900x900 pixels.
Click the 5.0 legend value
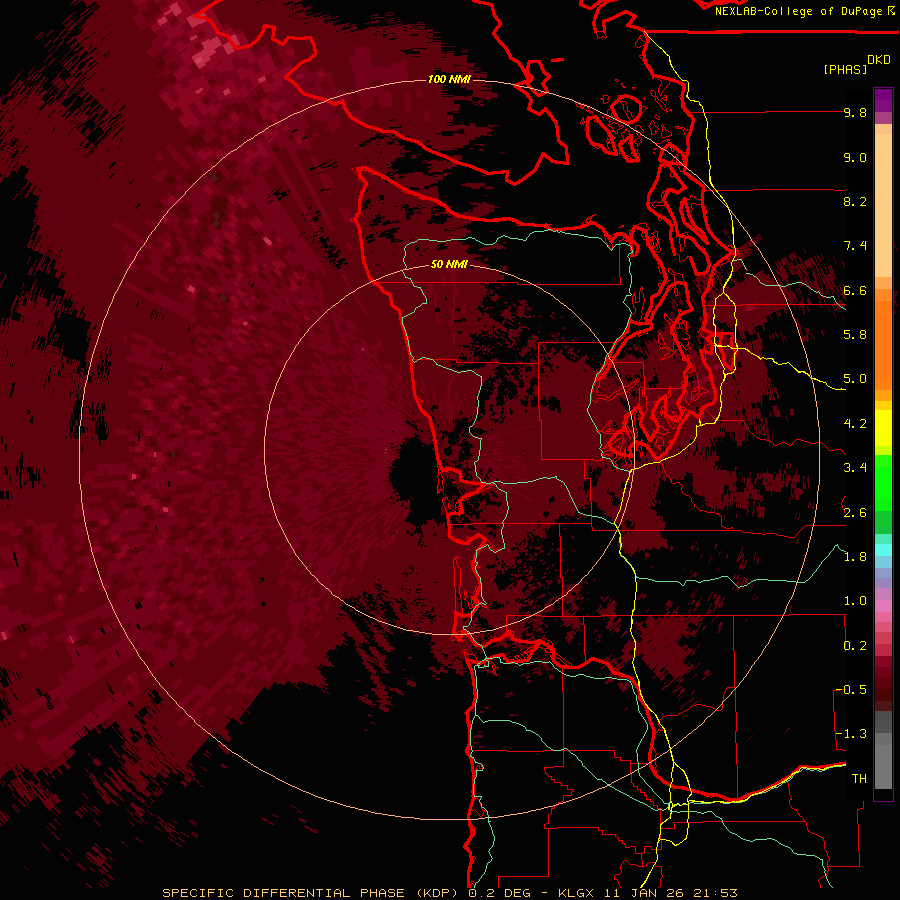point(855,379)
